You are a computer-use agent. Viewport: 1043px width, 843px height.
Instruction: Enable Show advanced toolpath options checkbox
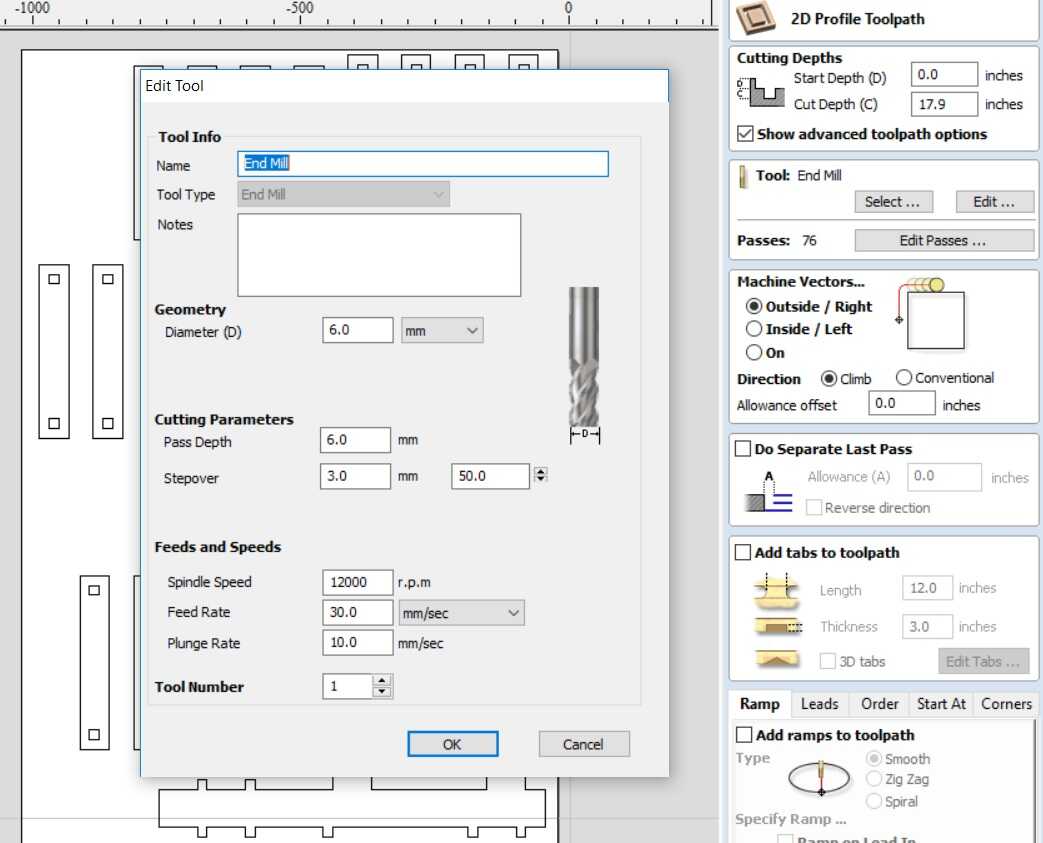pyautogui.click(x=745, y=134)
